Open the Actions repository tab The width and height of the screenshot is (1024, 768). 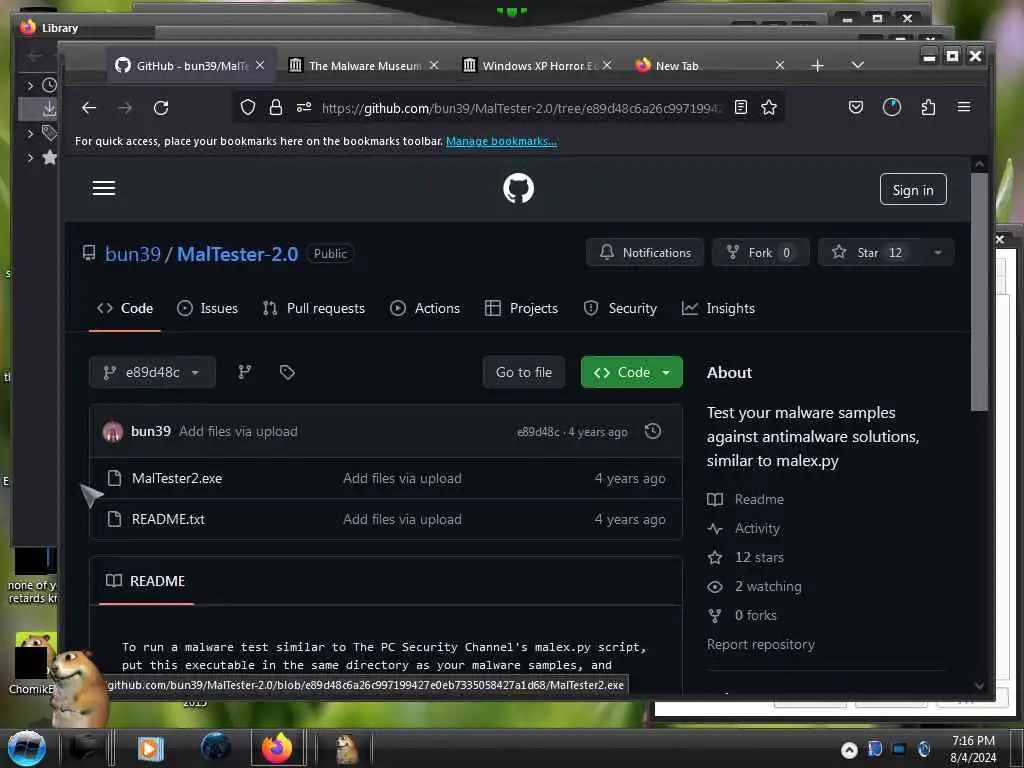pyautogui.click(x=424, y=308)
